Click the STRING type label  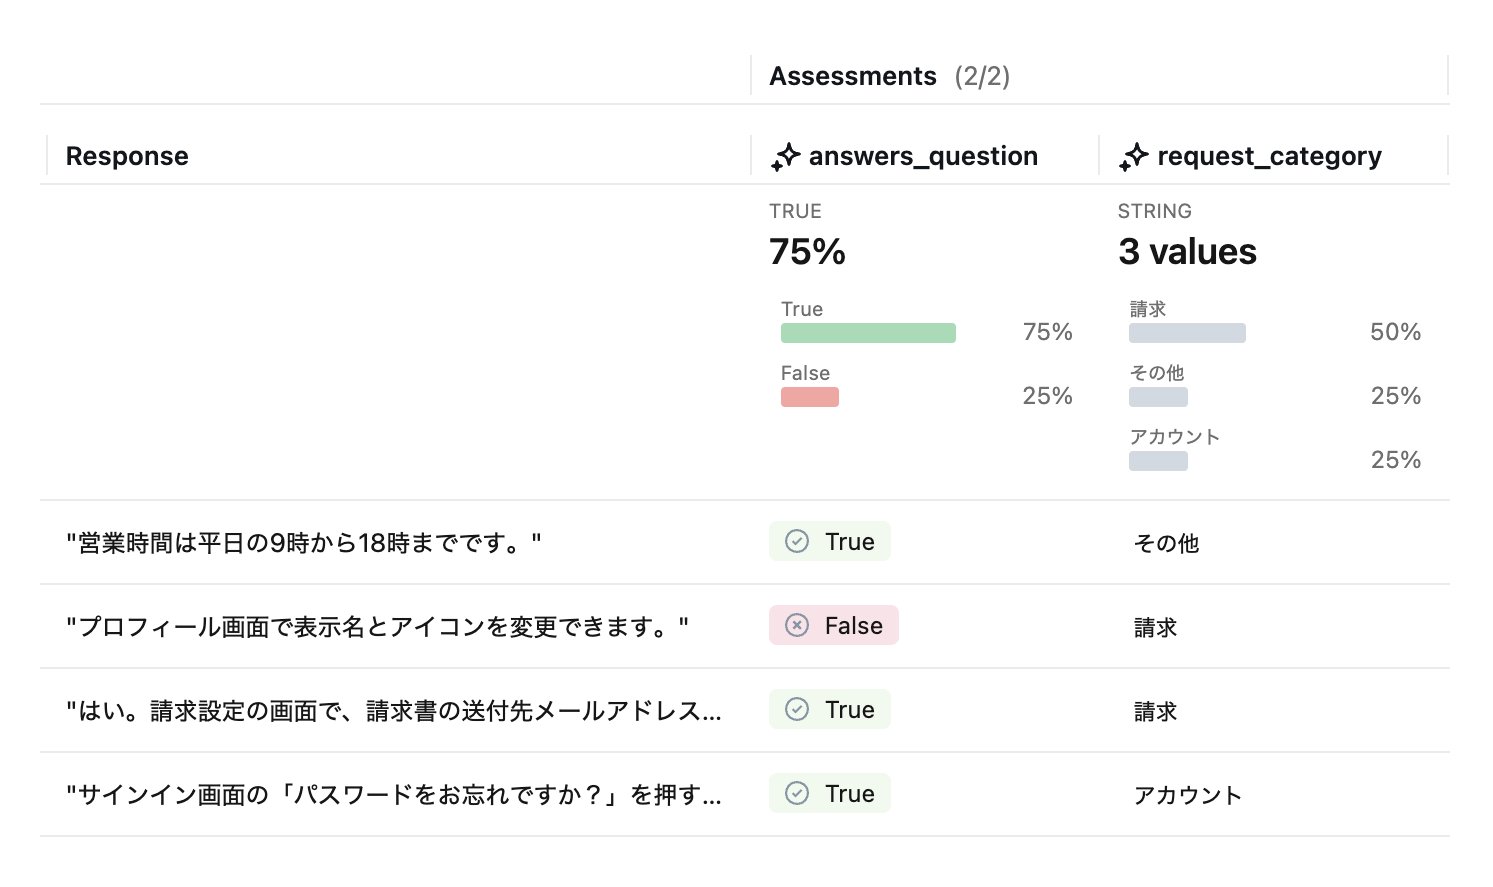pos(1154,211)
